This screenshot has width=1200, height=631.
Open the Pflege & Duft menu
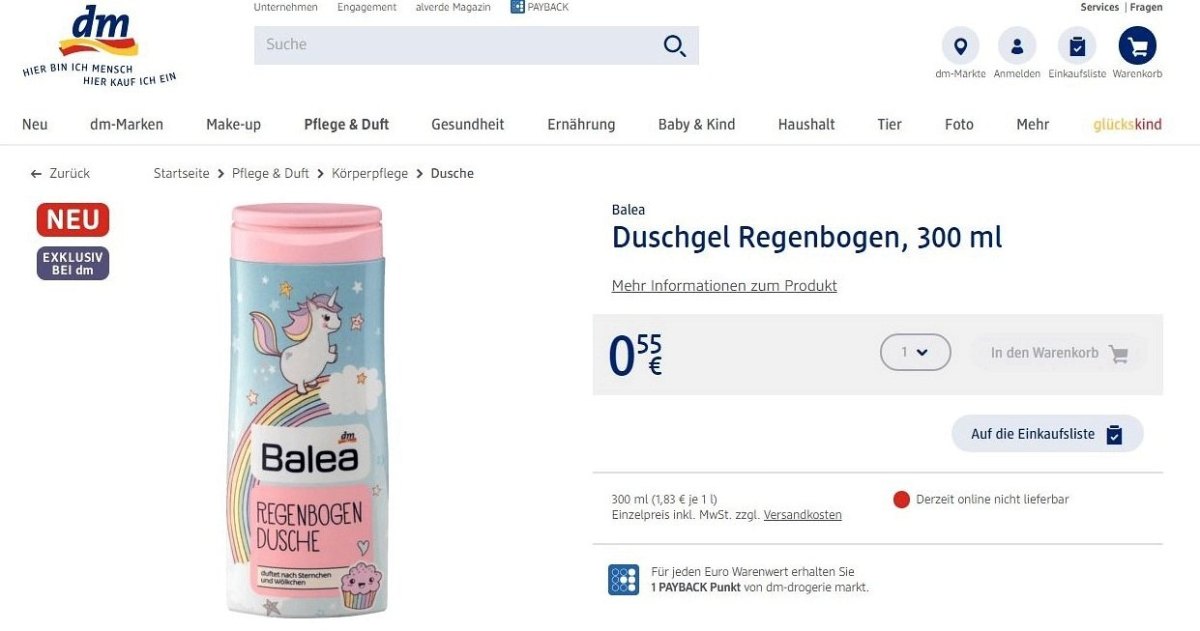pyautogui.click(x=346, y=125)
